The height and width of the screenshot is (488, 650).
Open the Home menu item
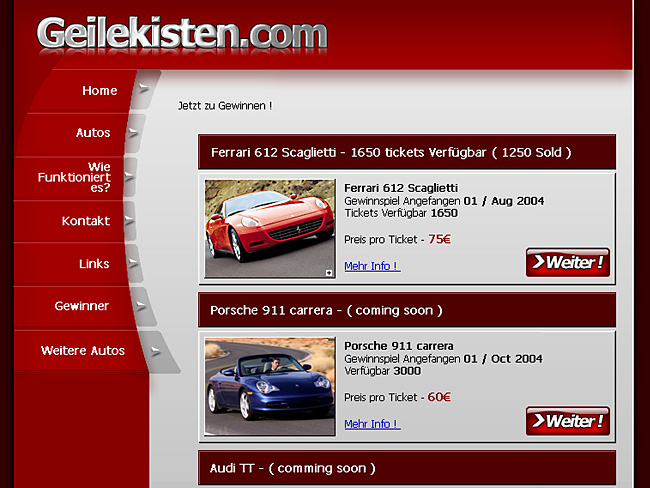coord(99,91)
